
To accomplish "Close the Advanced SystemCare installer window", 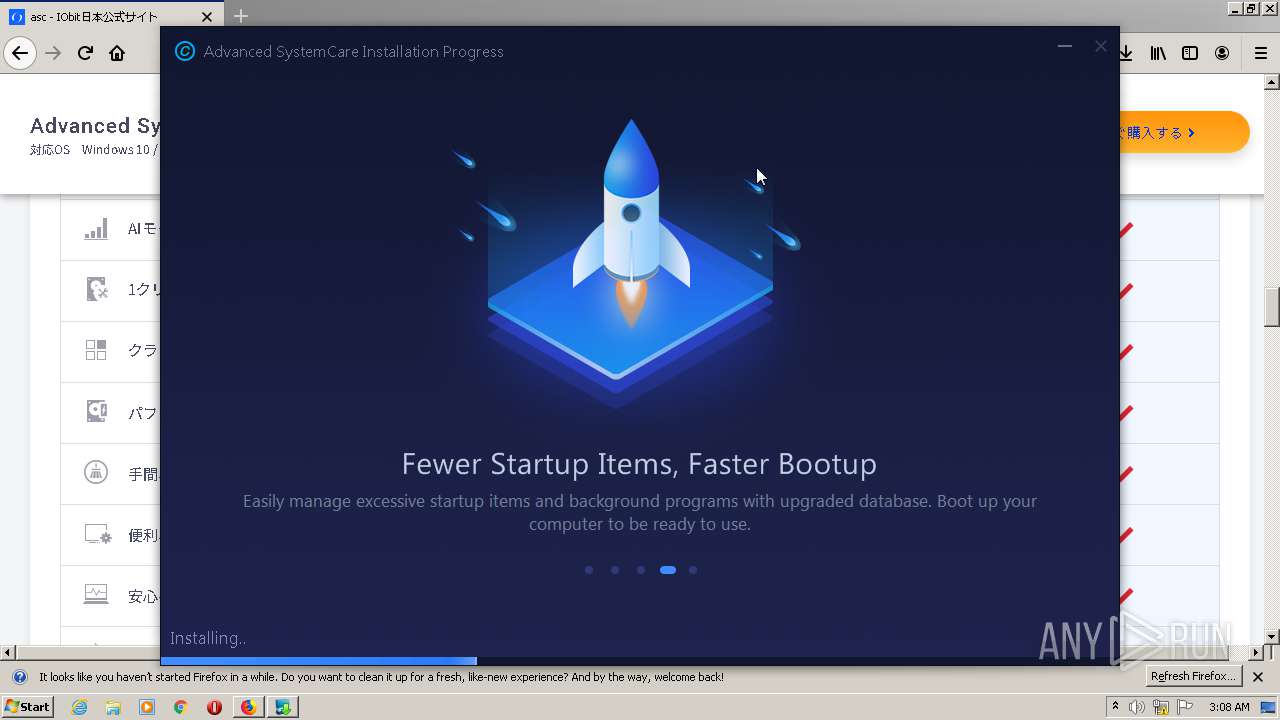I will [1101, 46].
